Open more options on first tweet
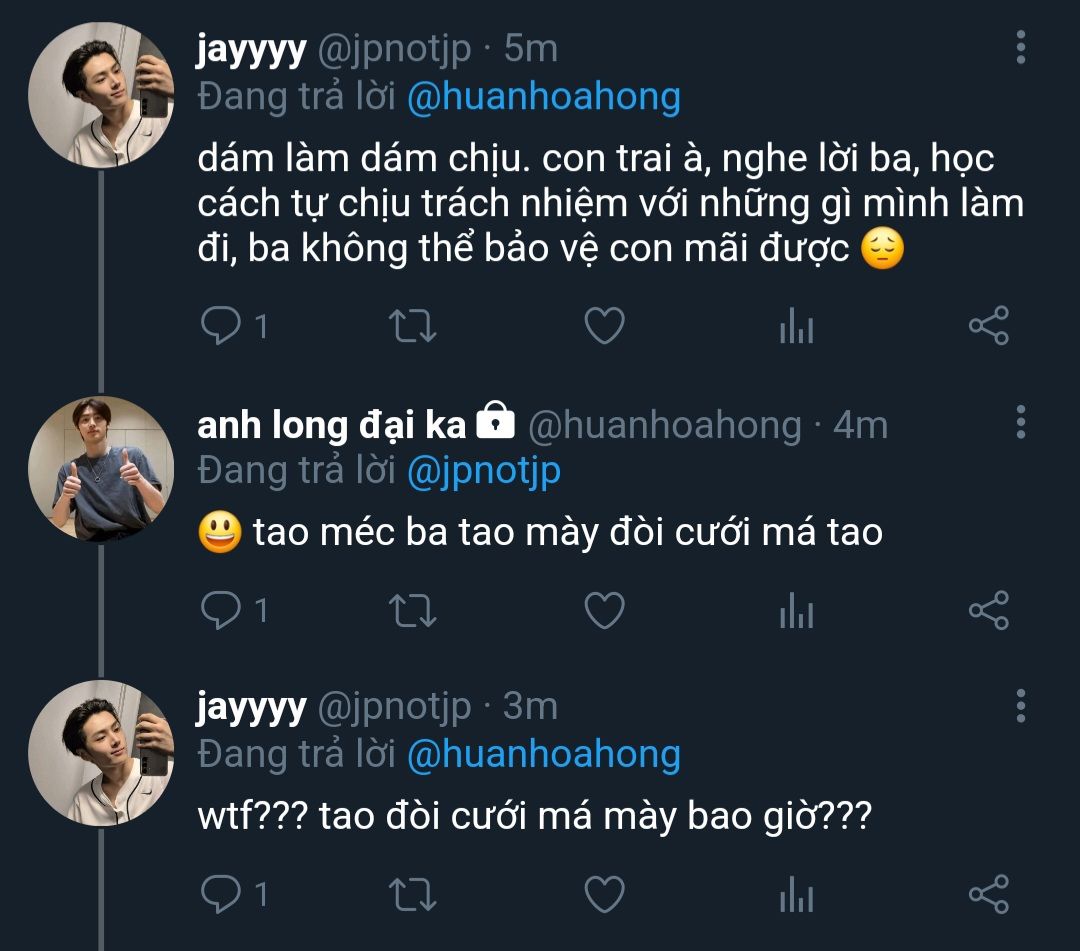The height and width of the screenshot is (951, 1080). tap(1020, 47)
